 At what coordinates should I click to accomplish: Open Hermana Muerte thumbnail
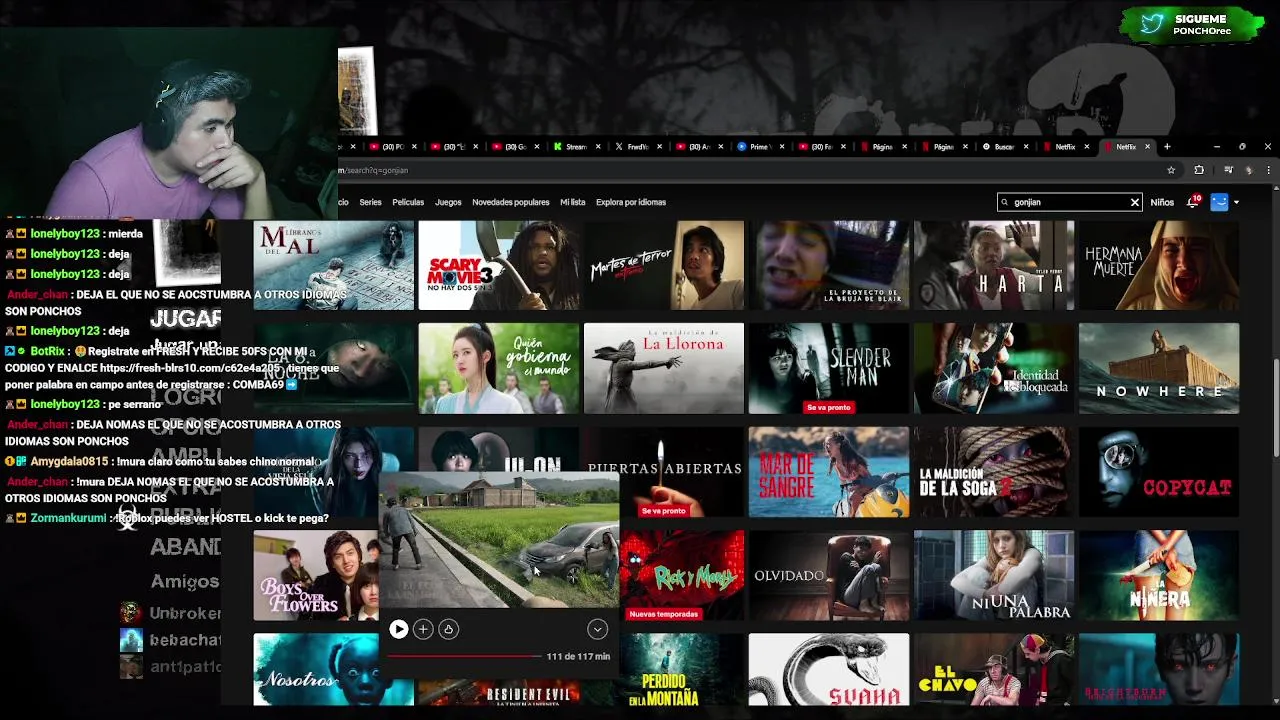pos(1159,265)
